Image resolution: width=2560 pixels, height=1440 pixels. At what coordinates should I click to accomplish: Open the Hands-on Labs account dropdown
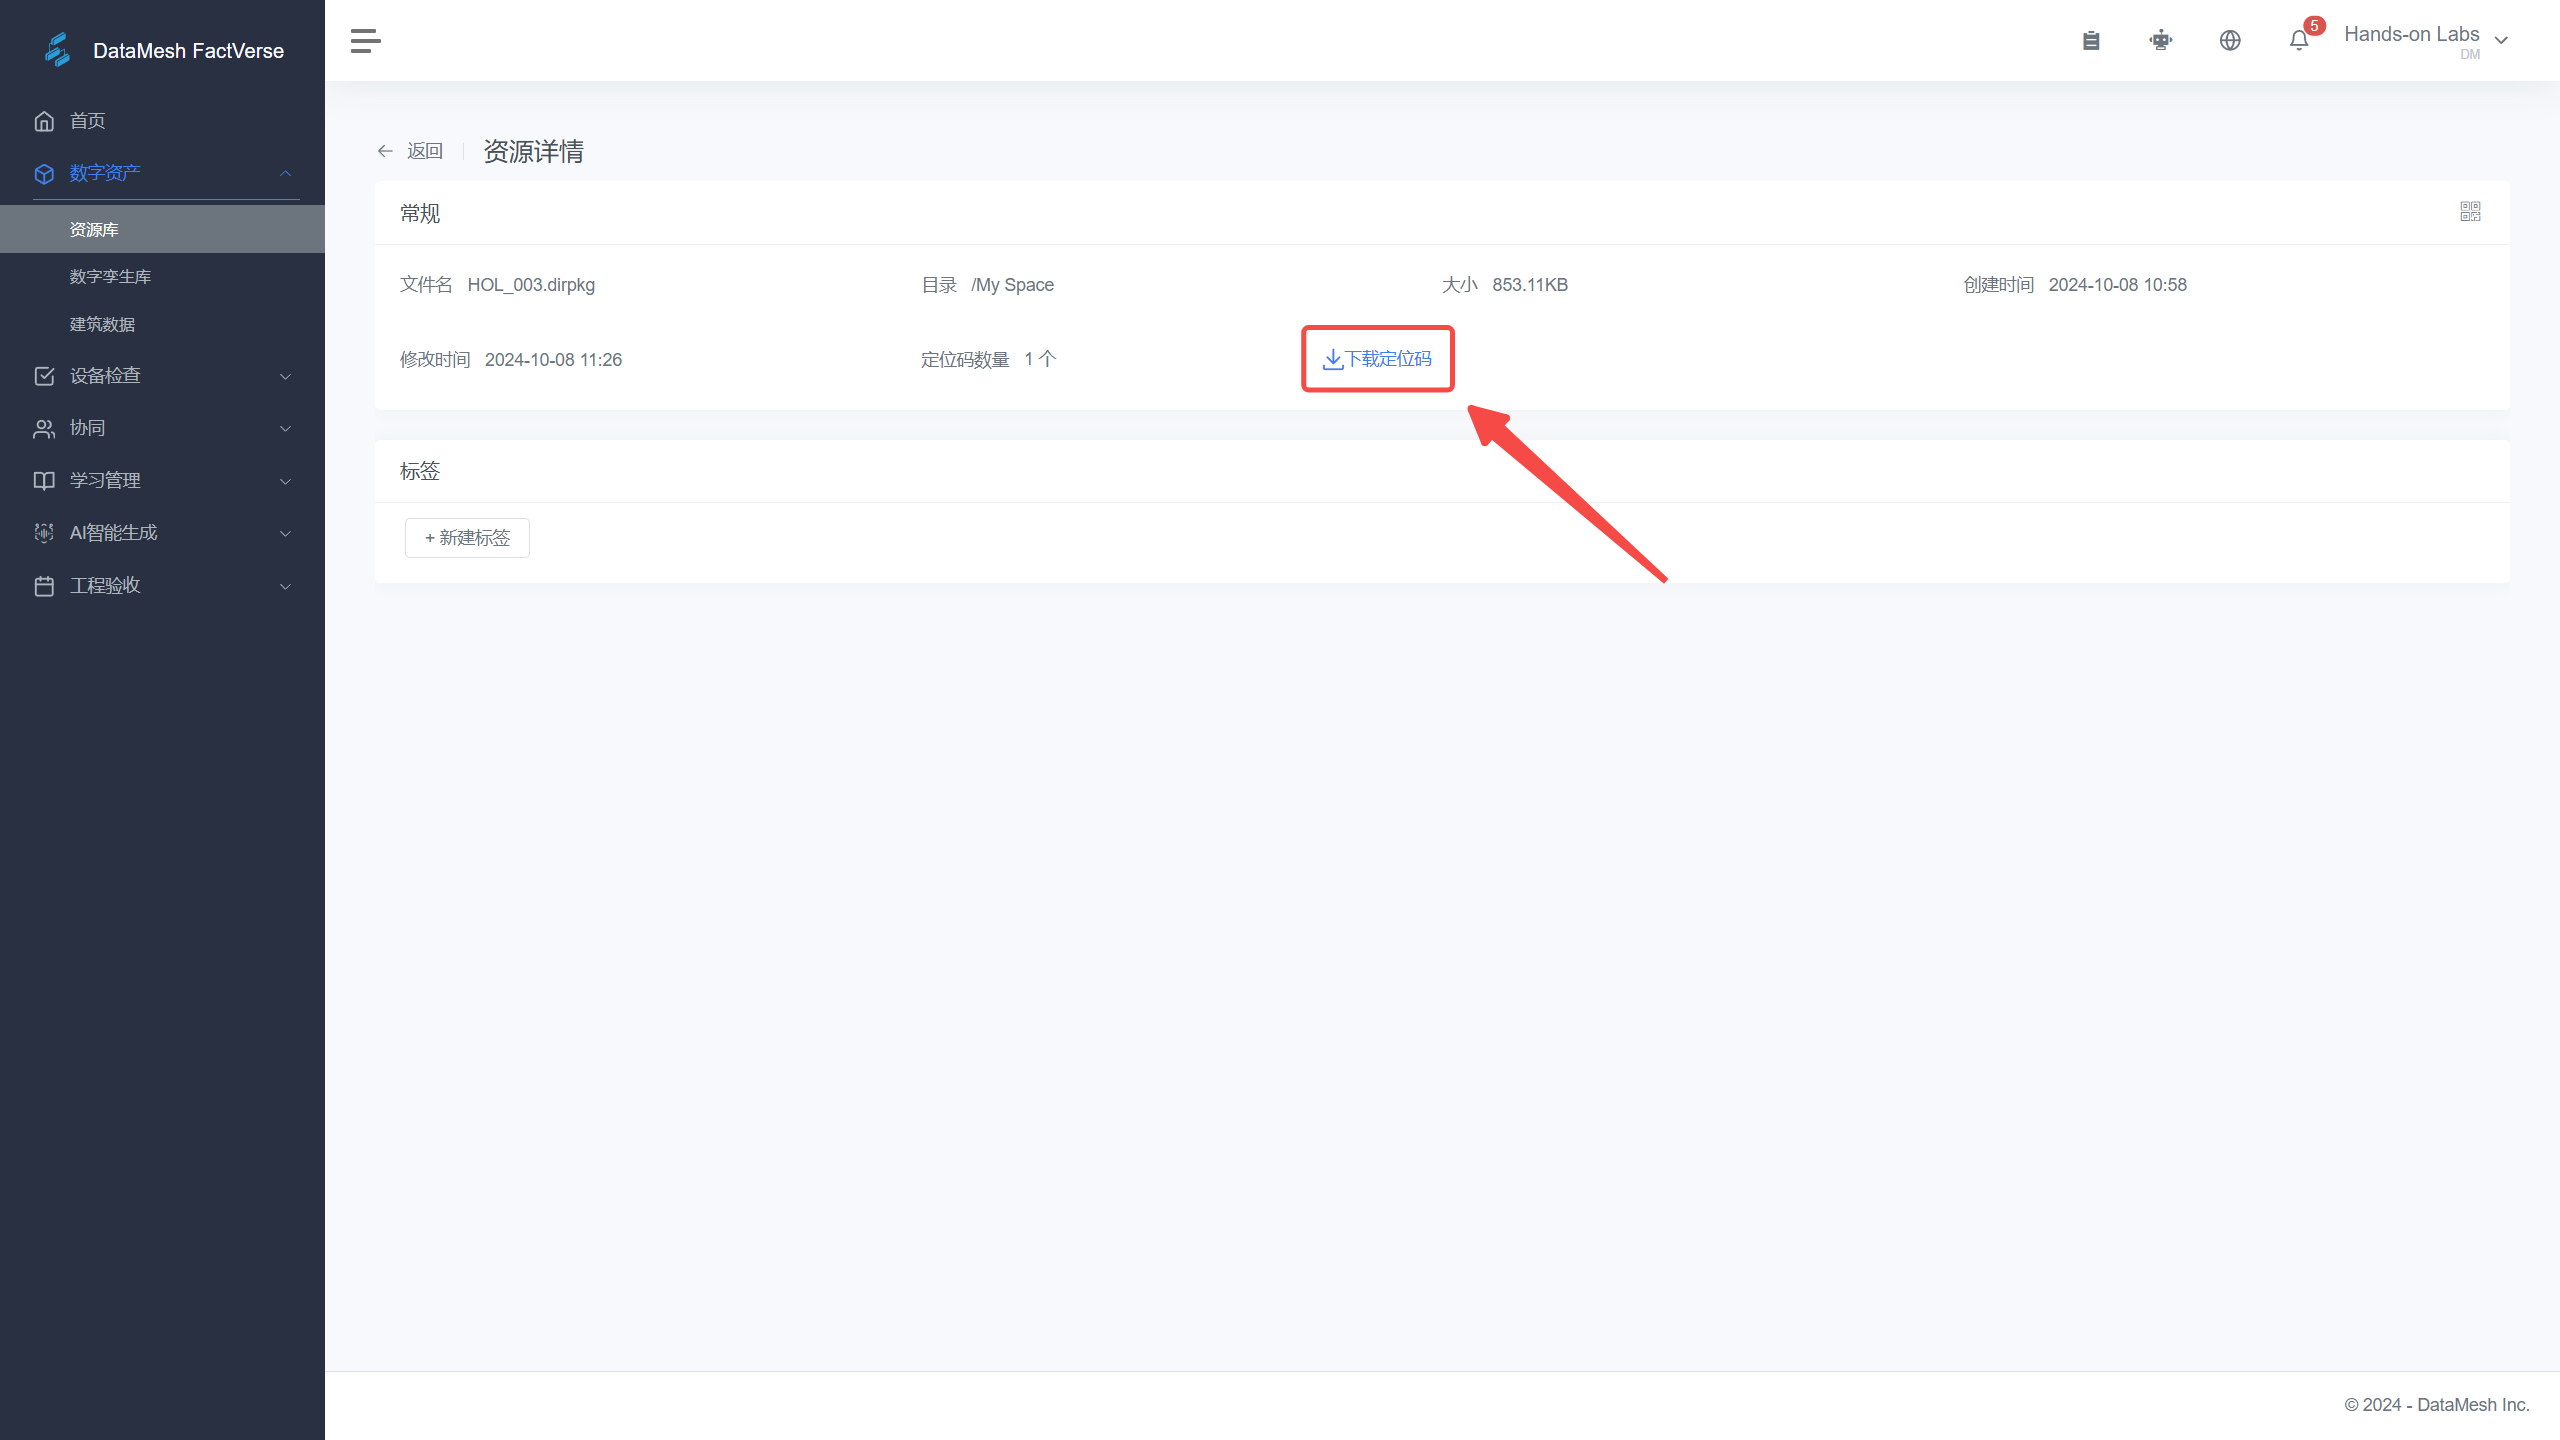(2425, 40)
